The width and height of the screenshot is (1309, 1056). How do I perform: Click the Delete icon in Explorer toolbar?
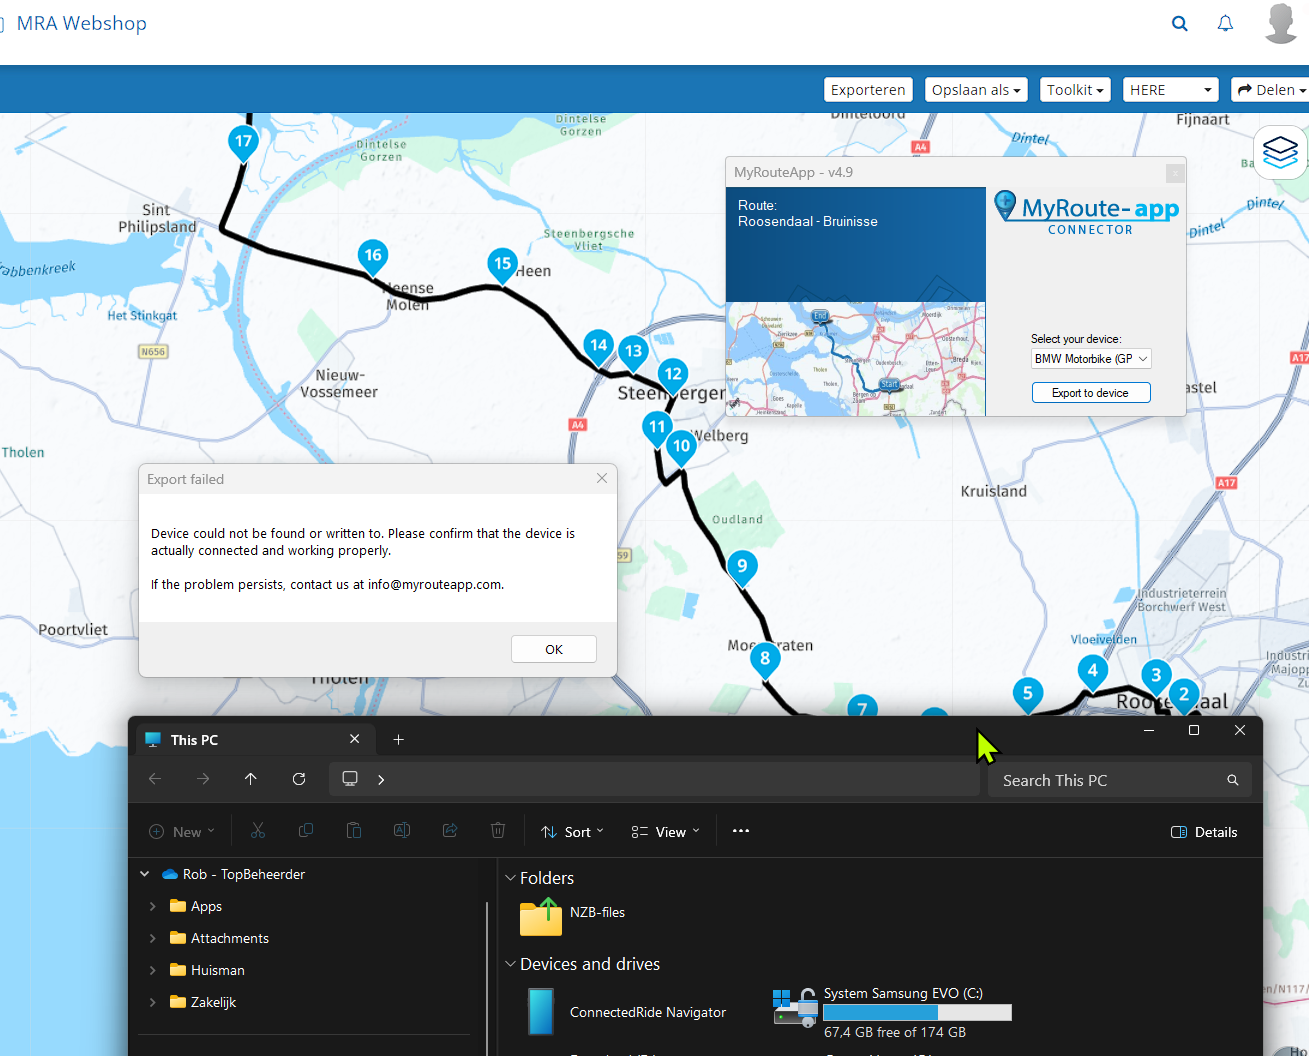point(498,831)
